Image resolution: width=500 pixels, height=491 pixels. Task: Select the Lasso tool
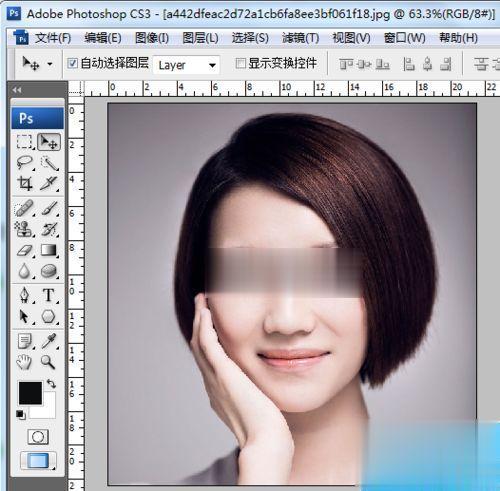(x=25, y=163)
